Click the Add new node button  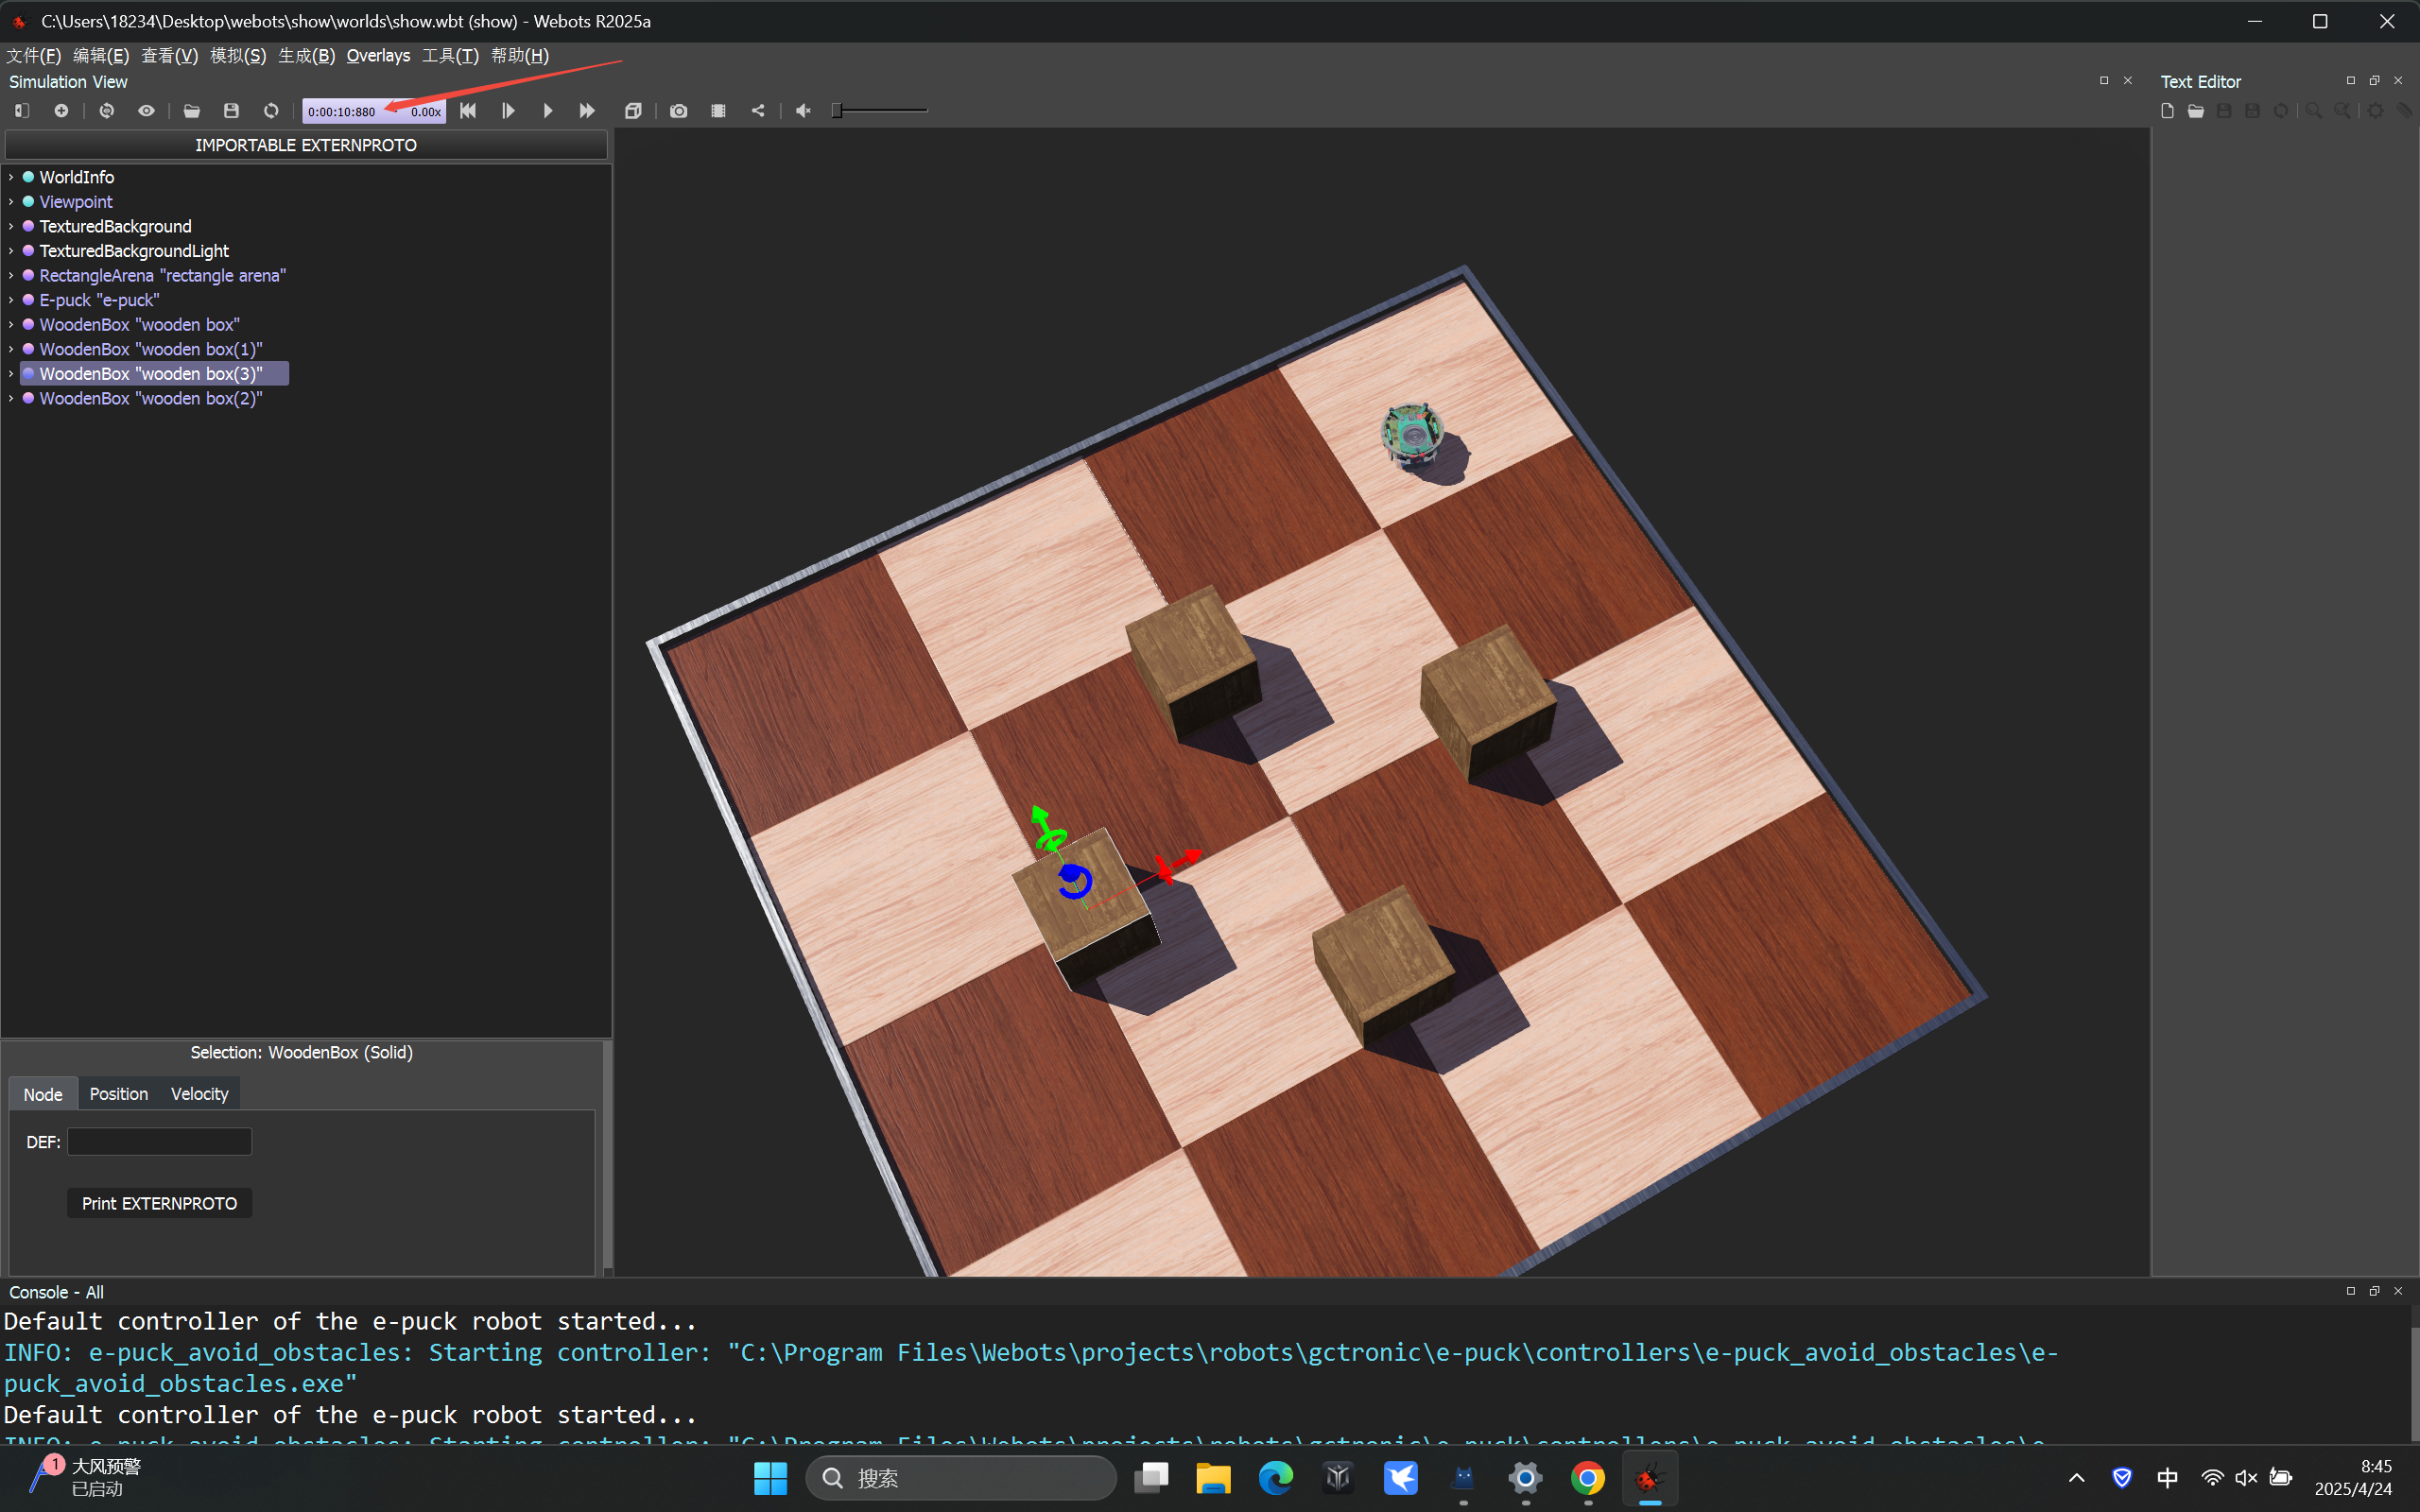click(61, 111)
